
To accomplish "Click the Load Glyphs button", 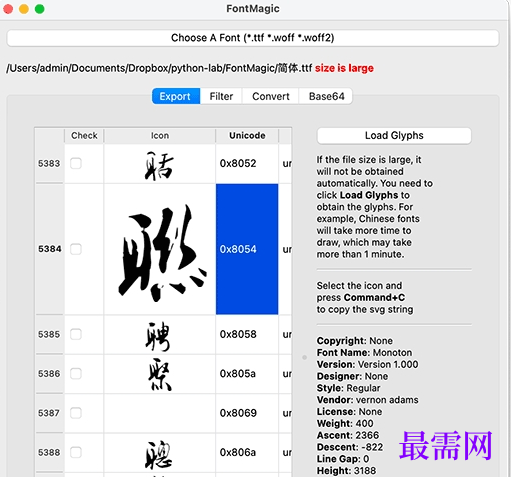I will [394, 135].
